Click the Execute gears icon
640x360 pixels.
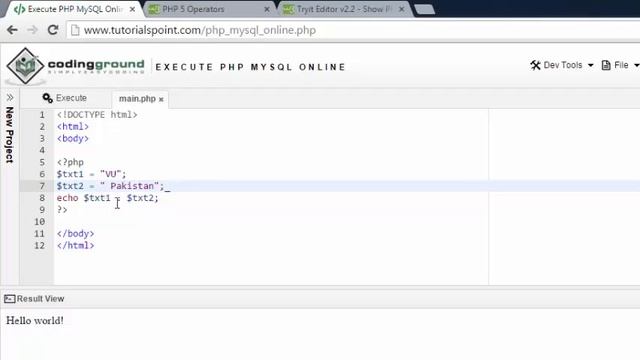coord(47,98)
